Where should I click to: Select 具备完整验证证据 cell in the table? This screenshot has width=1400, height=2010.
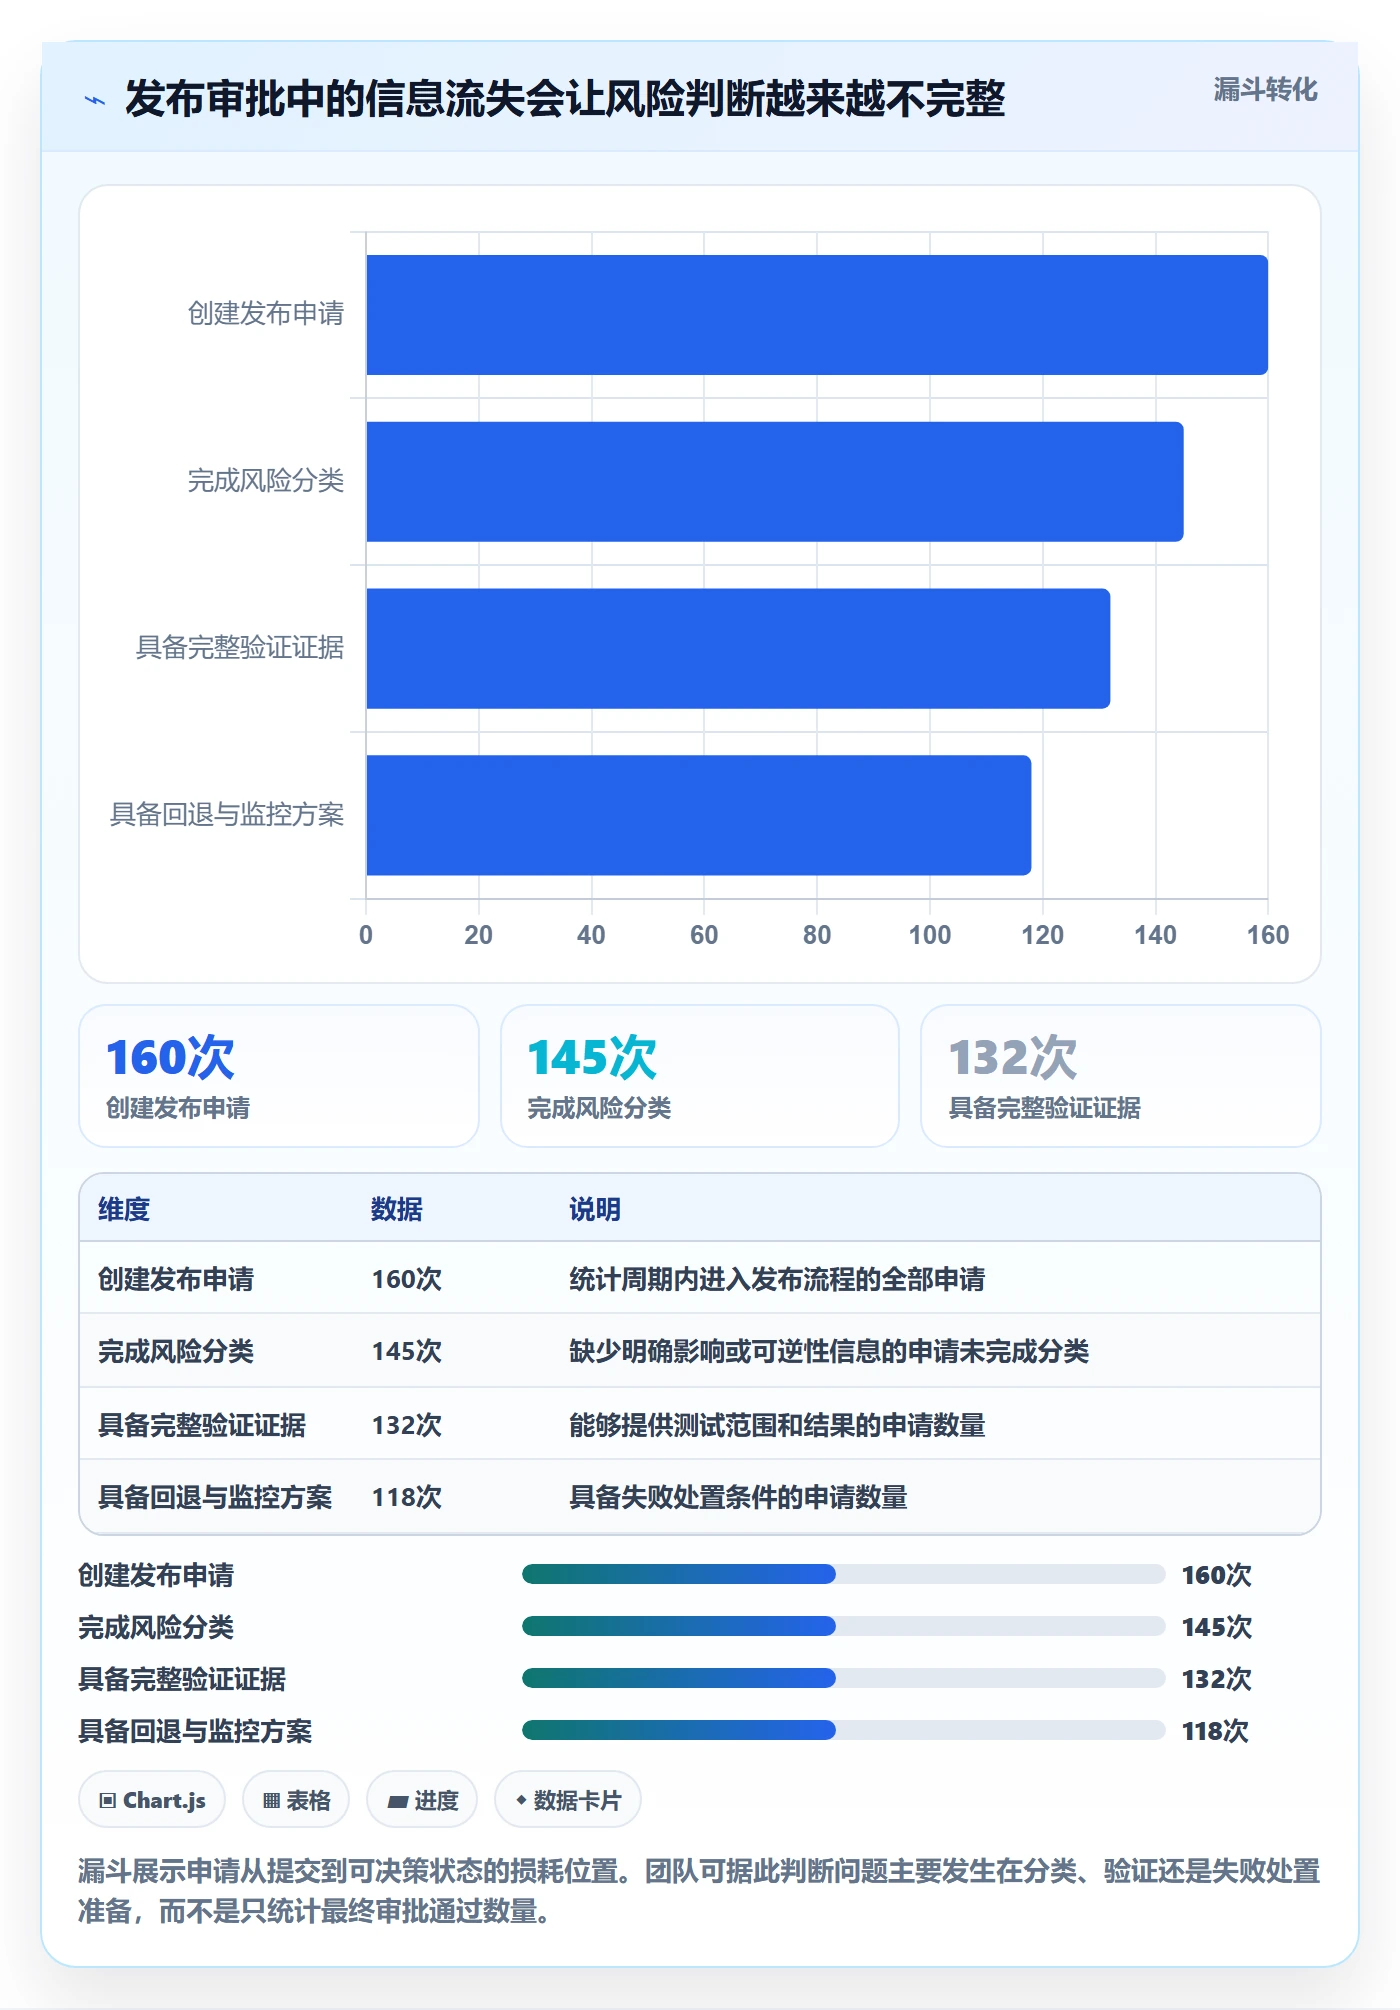pyautogui.click(x=202, y=1425)
